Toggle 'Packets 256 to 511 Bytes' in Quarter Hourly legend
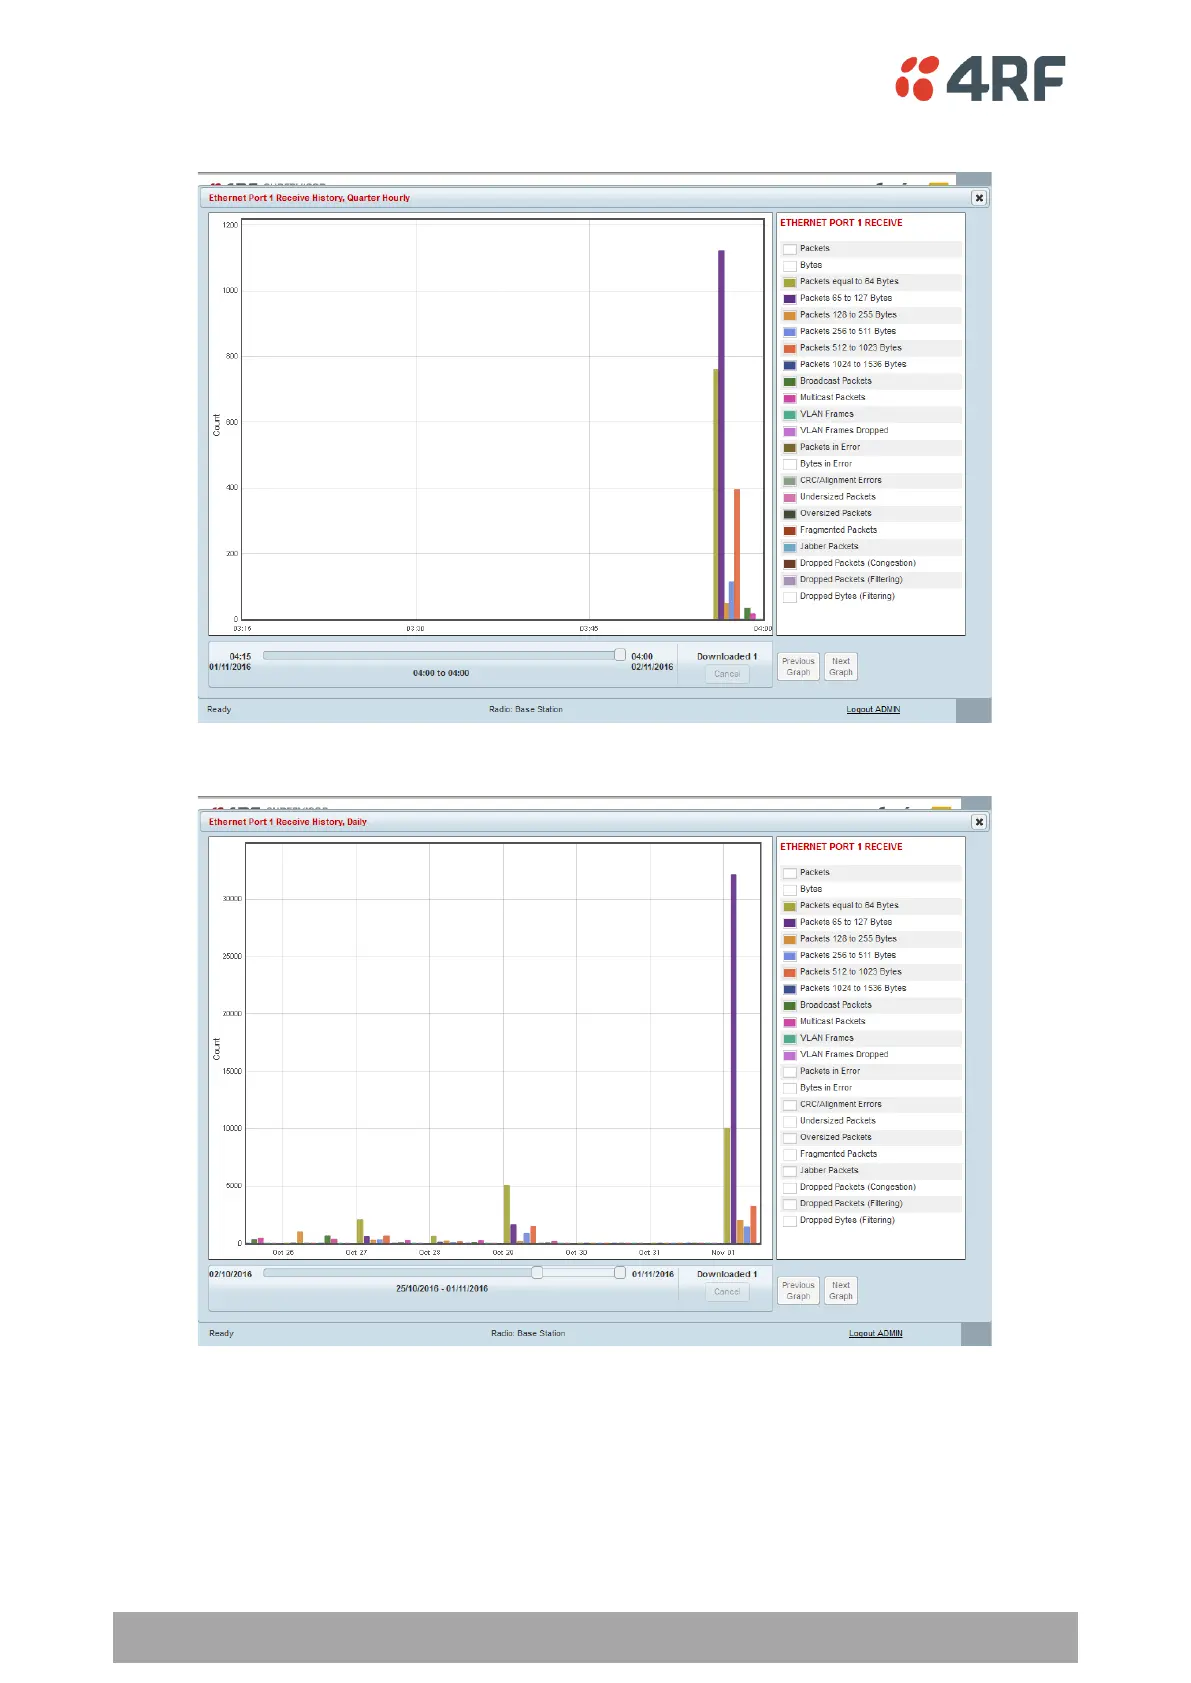The image size is (1191, 1683). (x=789, y=332)
